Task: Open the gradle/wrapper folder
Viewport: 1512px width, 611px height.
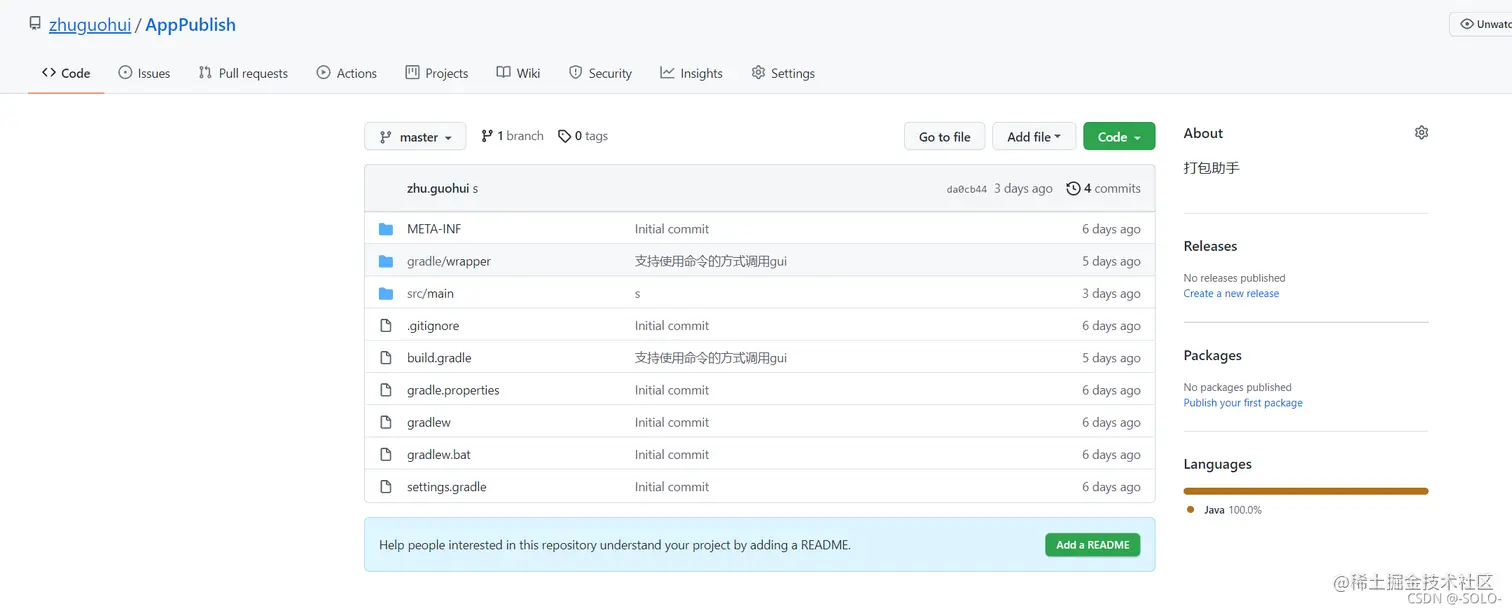Action: (x=449, y=261)
